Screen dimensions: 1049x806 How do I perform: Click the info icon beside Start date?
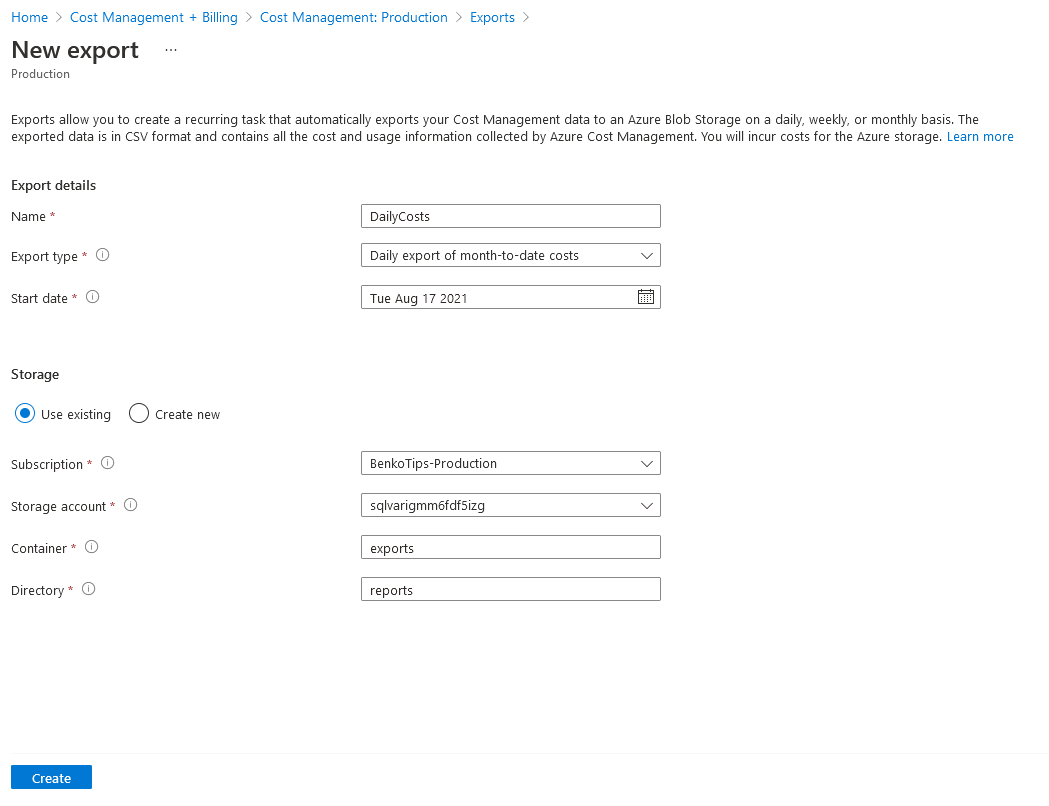pos(90,296)
